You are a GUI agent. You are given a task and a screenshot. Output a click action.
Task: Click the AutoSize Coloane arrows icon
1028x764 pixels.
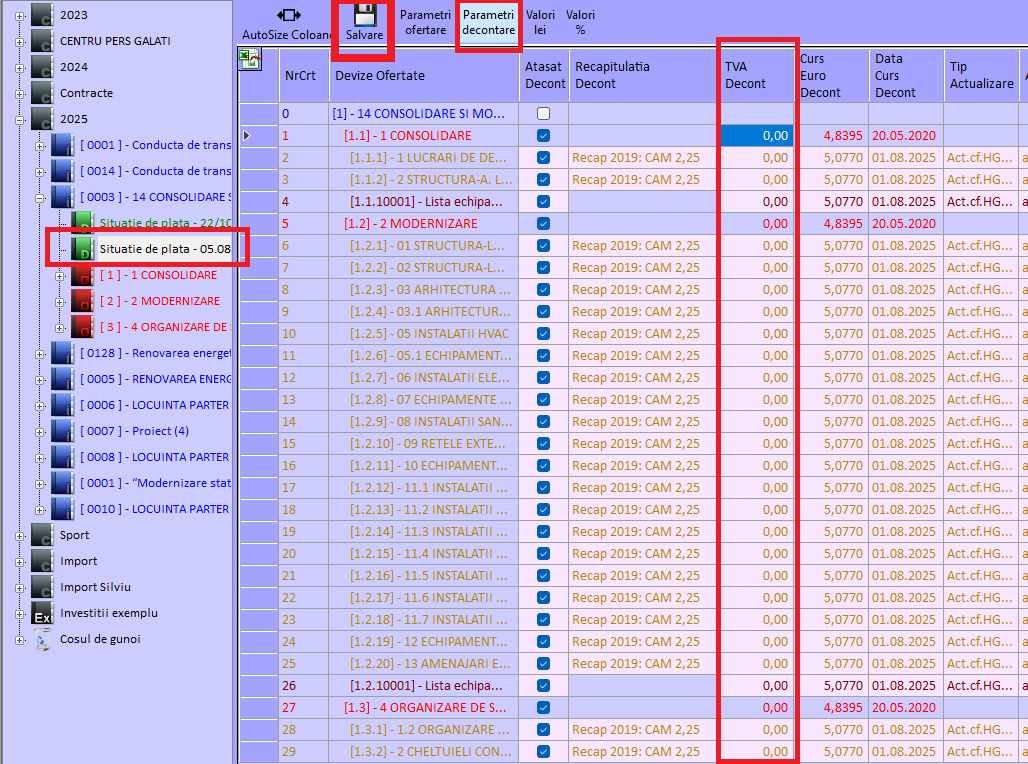coord(289,15)
